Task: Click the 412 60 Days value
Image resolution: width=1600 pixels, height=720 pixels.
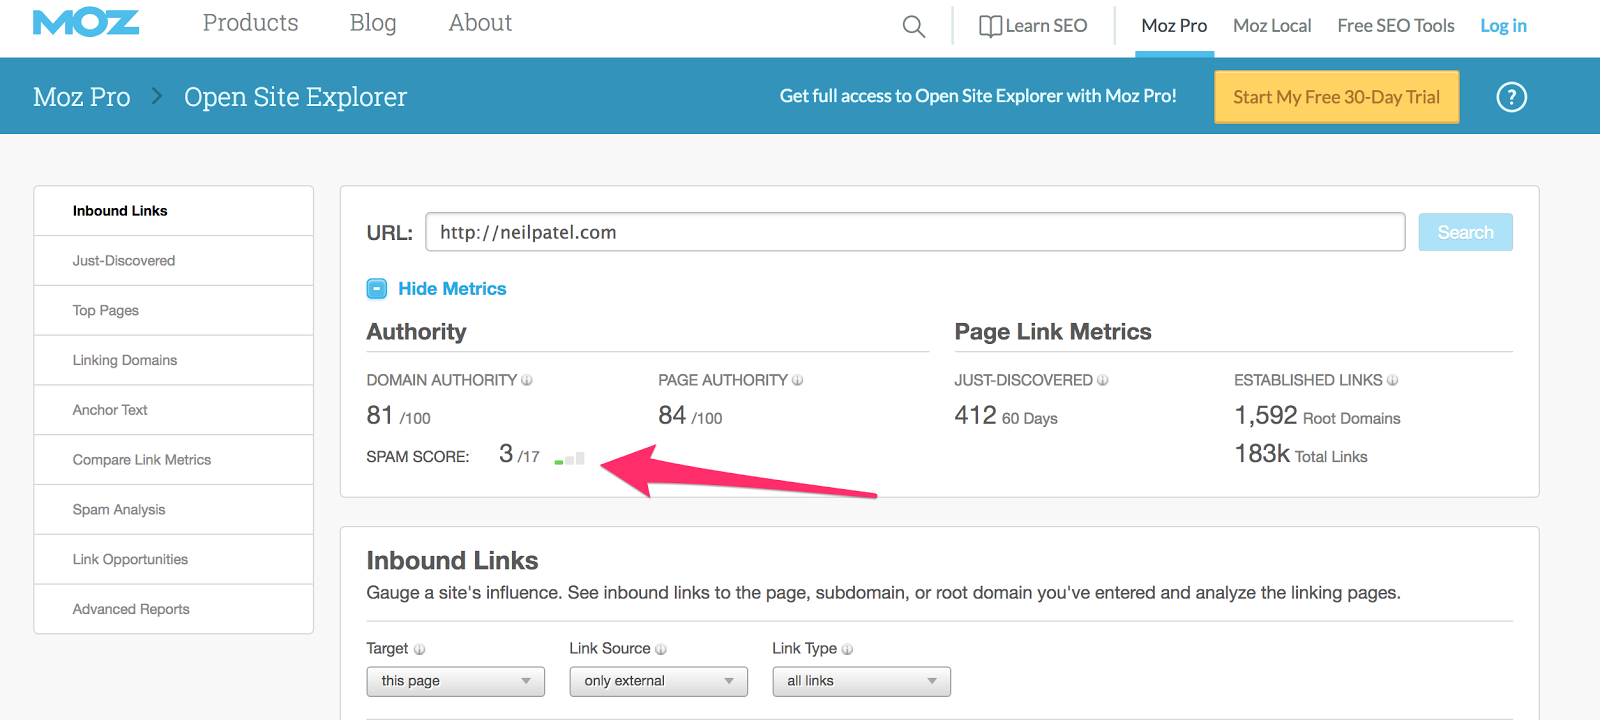Action: 1006,416
